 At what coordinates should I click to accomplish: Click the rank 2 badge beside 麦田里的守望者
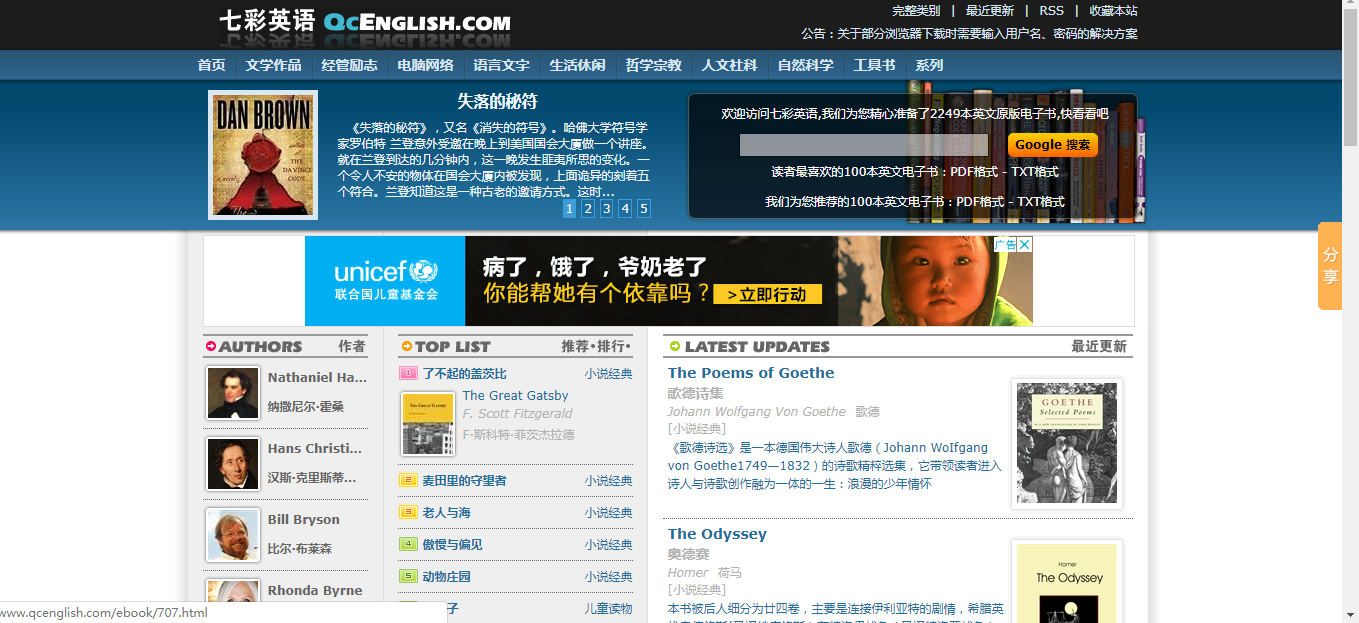[x=408, y=480]
